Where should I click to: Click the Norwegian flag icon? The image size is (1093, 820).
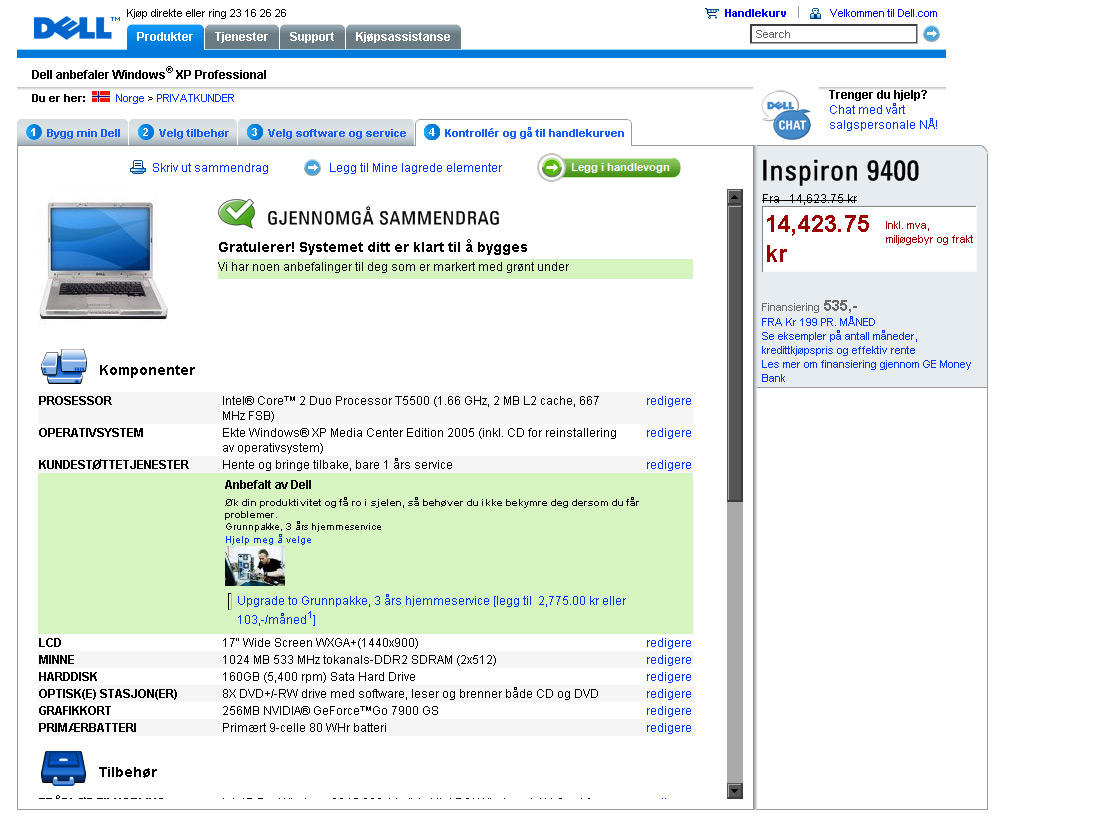(101, 97)
